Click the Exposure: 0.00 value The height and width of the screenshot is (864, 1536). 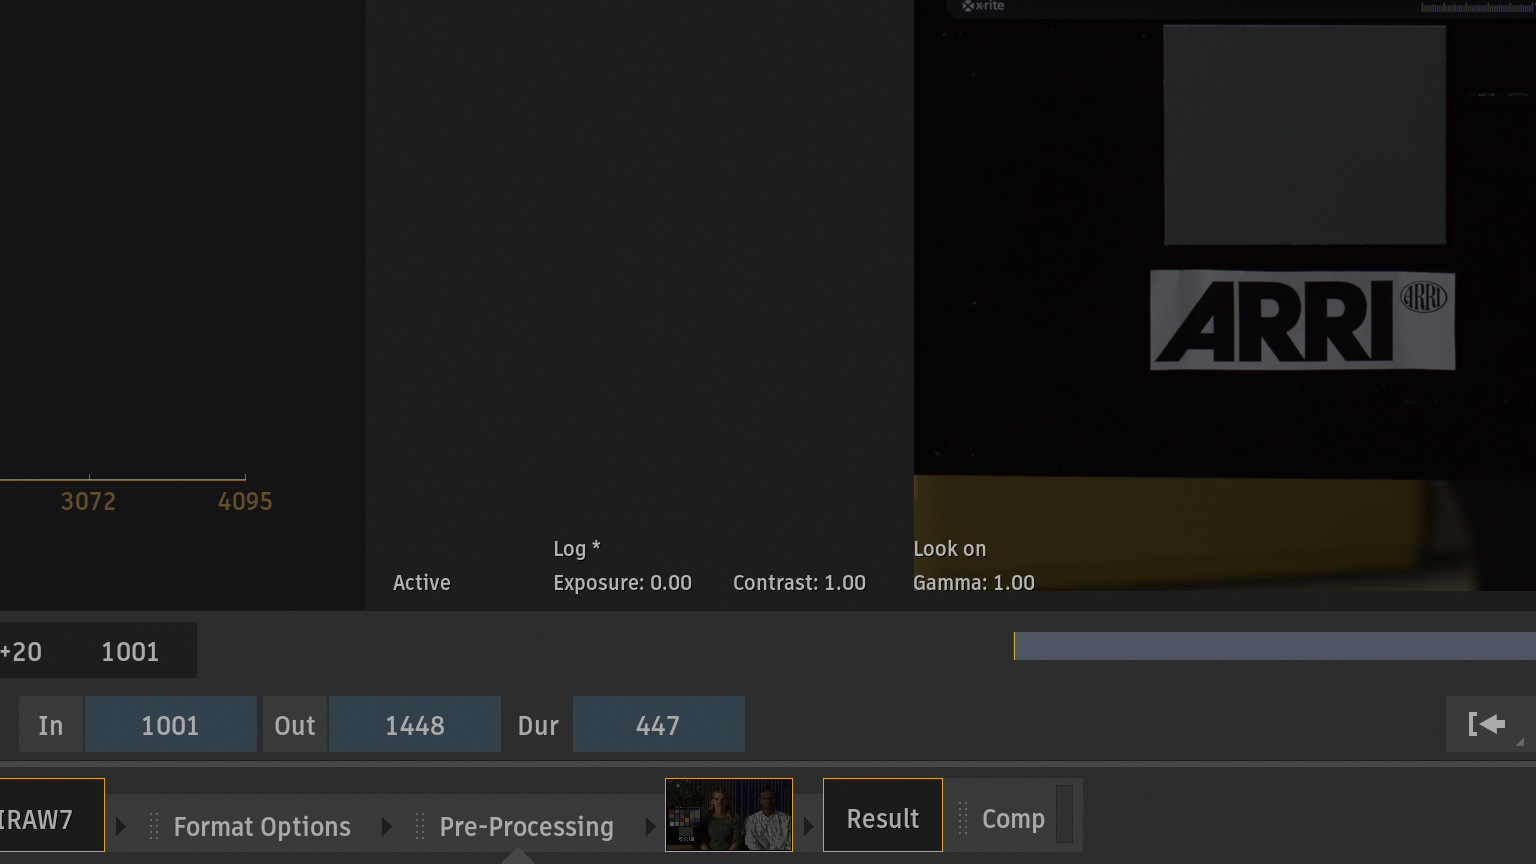point(622,582)
